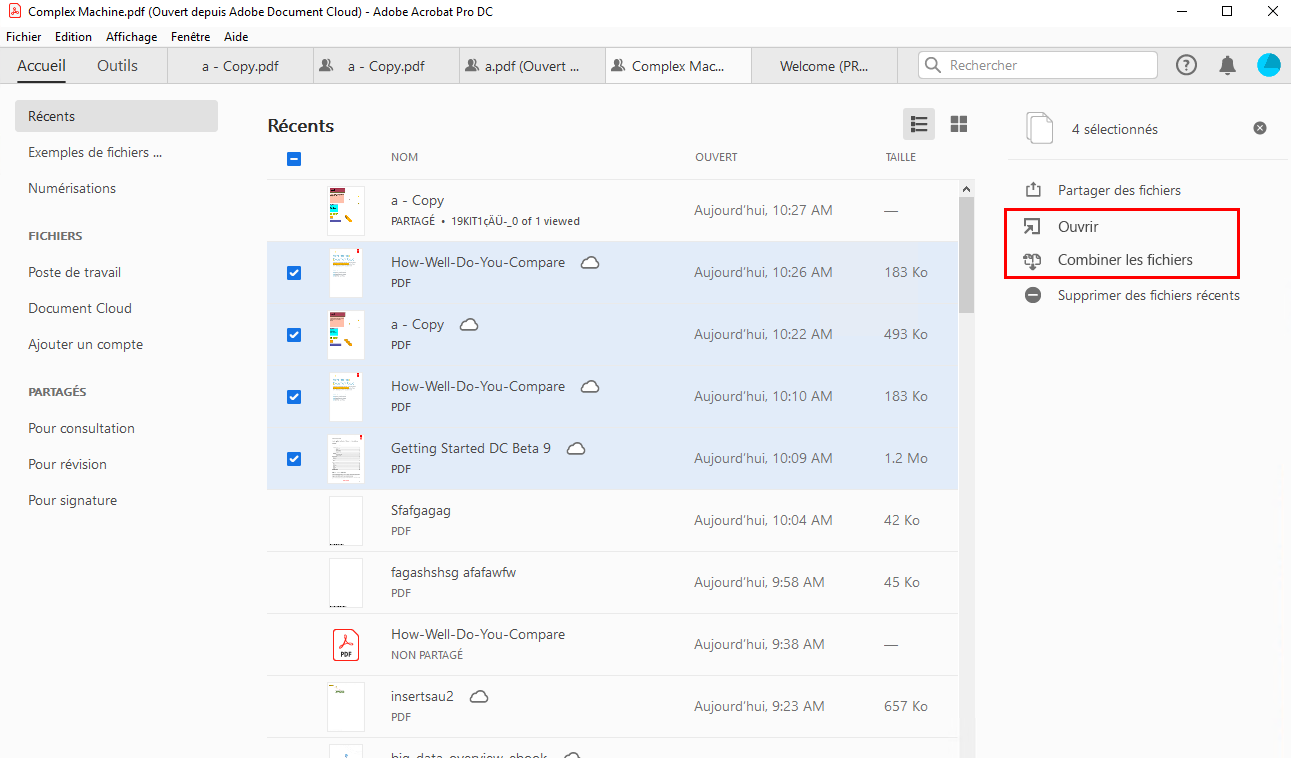Open Pour consultation under Partagés
This screenshot has height=758, width=1291.
point(81,428)
